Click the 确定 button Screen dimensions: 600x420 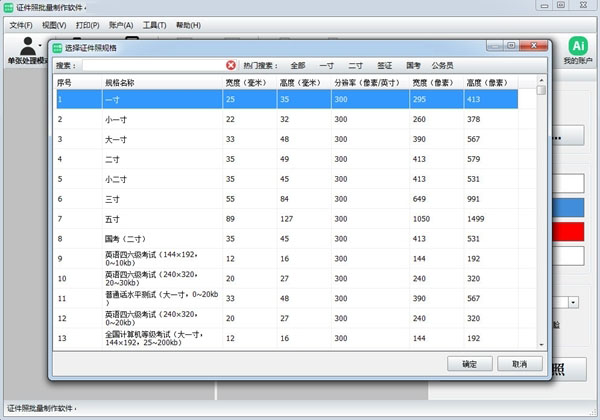pos(470,364)
